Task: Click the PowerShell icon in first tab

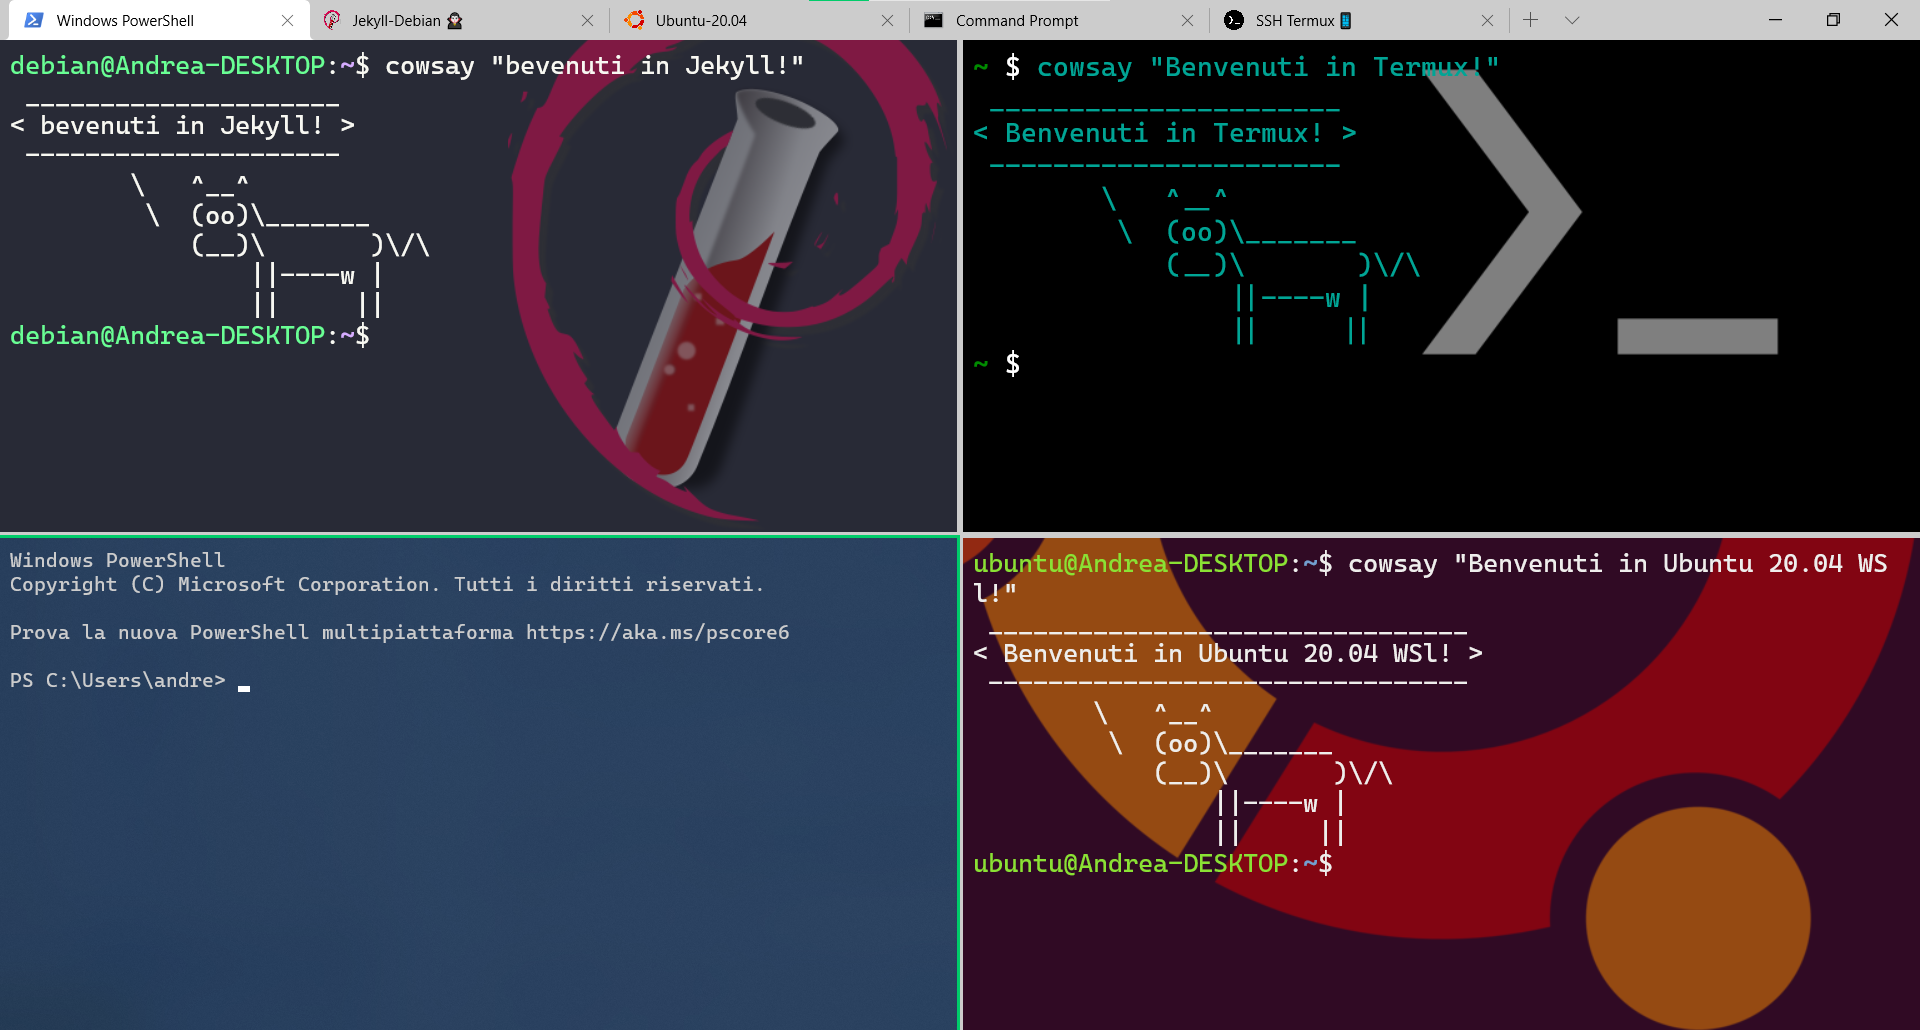Action: [x=33, y=20]
